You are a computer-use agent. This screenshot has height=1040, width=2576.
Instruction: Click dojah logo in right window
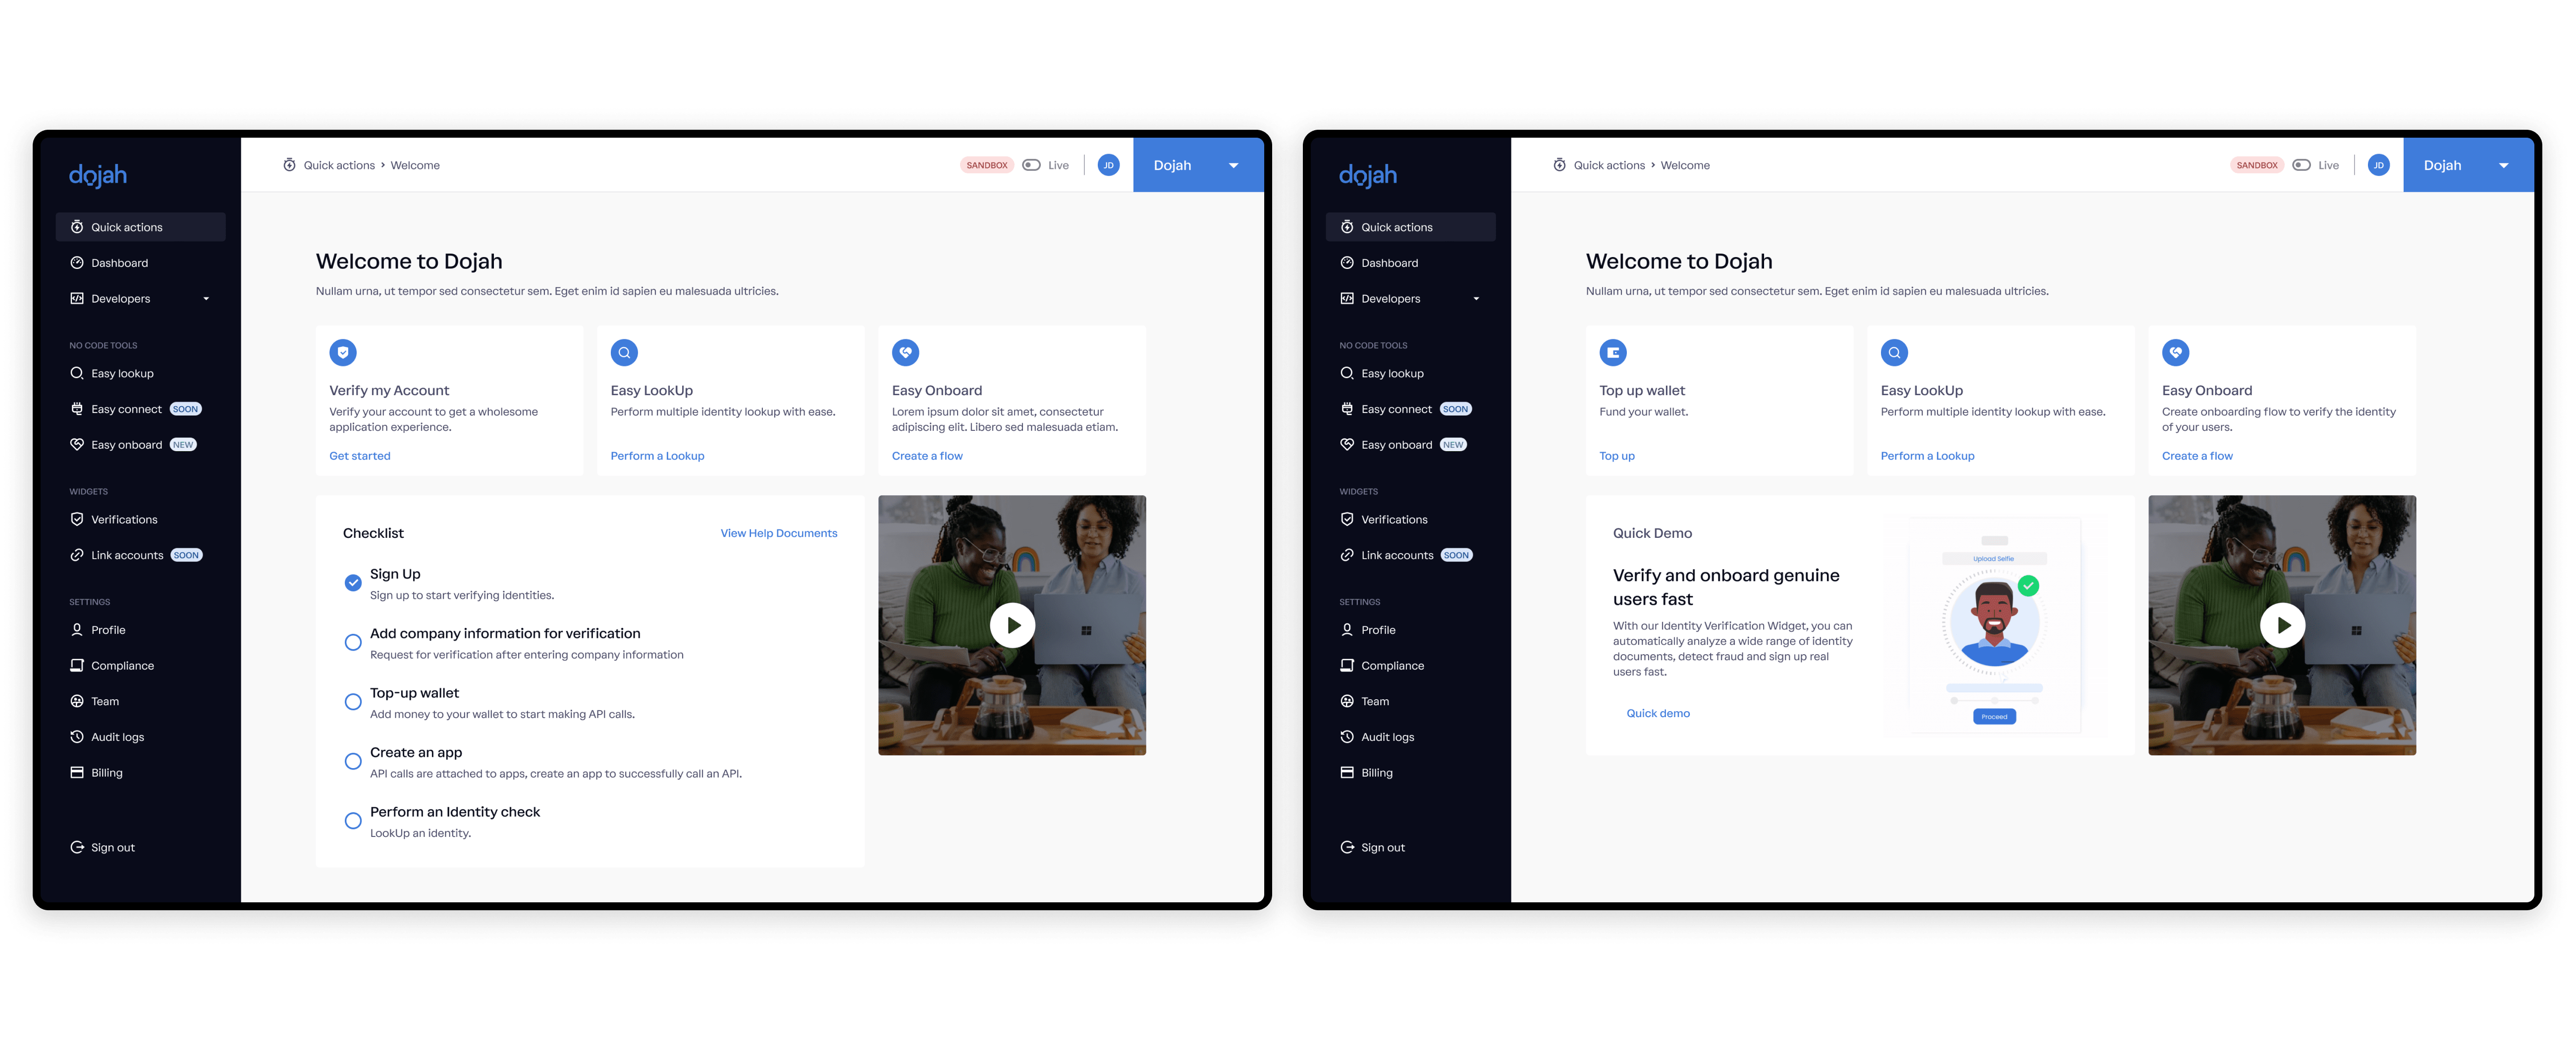(x=1368, y=175)
